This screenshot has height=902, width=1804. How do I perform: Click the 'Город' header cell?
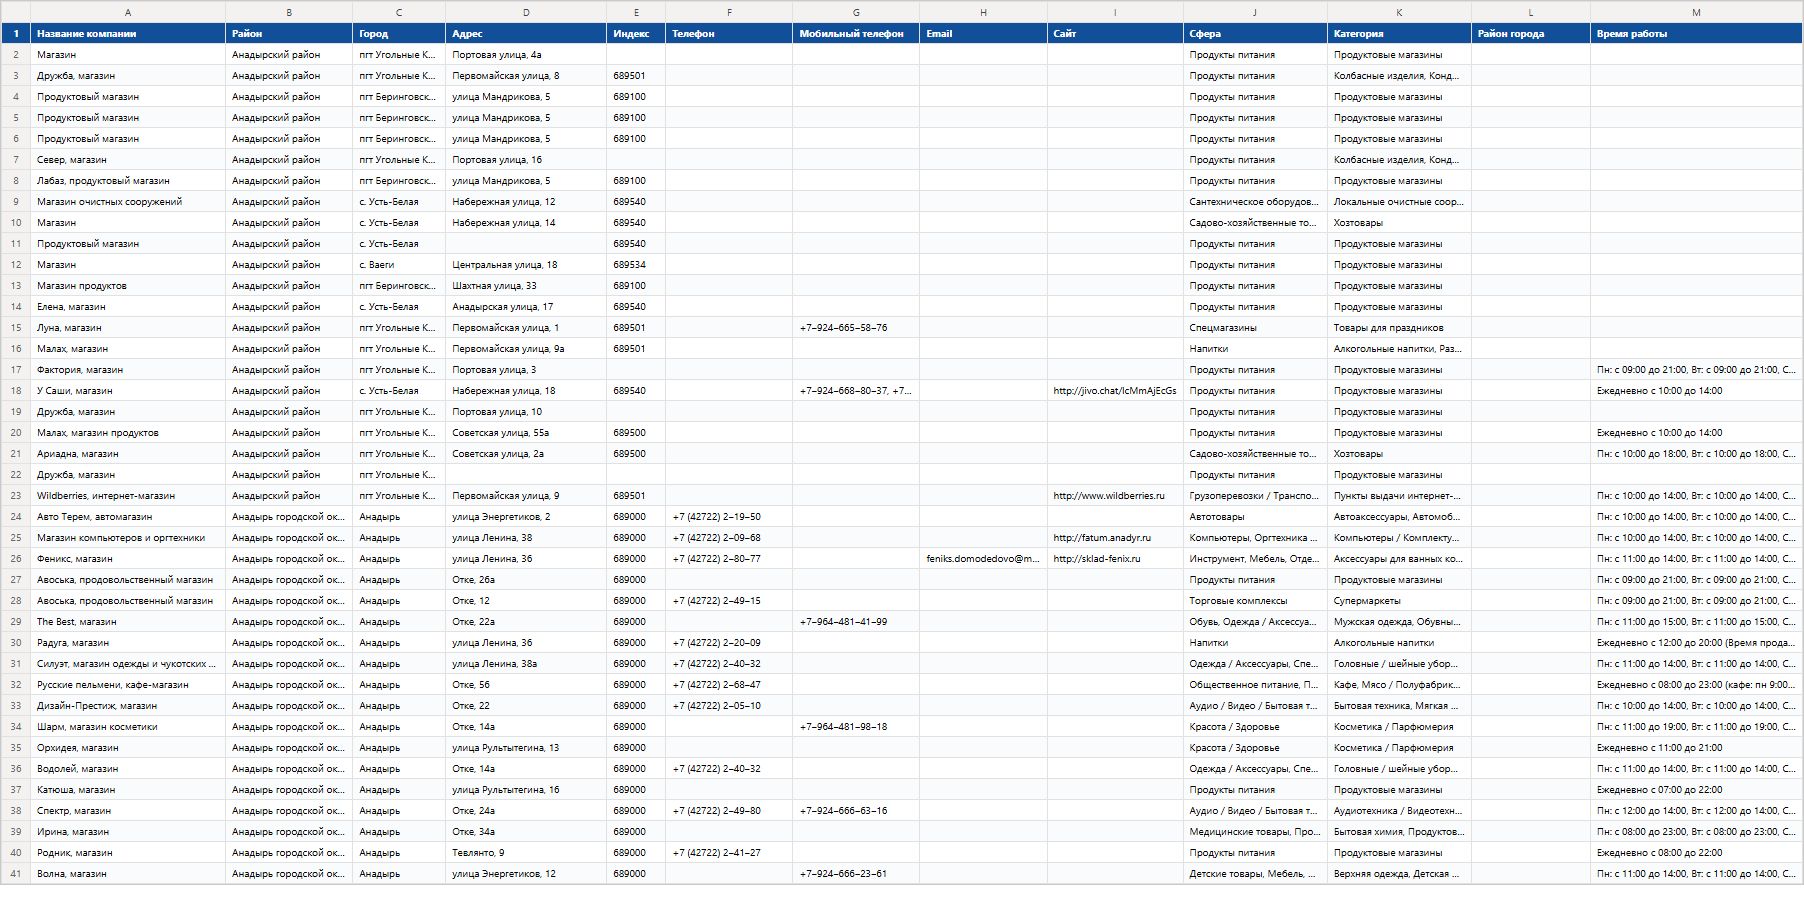tap(399, 34)
